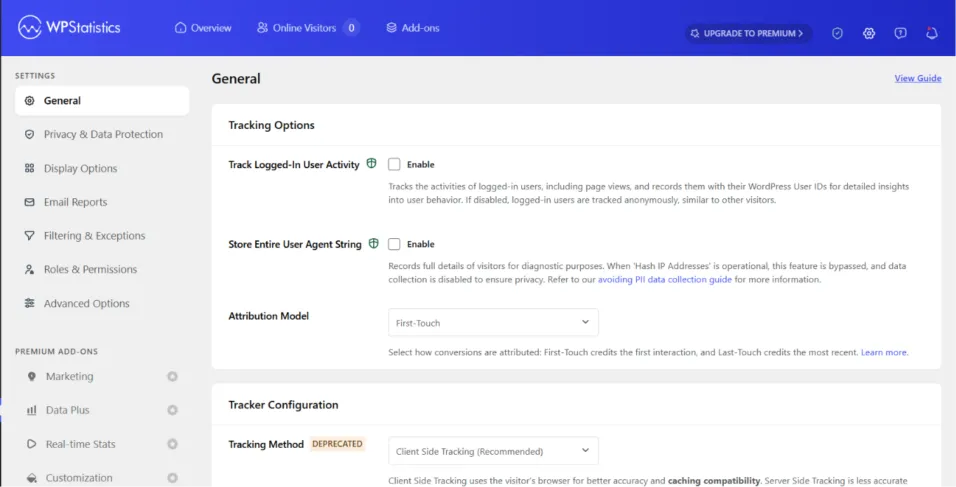Open Filtering & Exceptions settings
Image resolution: width=956 pixels, height=487 pixels.
pyautogui.click(x=102, y=235)
